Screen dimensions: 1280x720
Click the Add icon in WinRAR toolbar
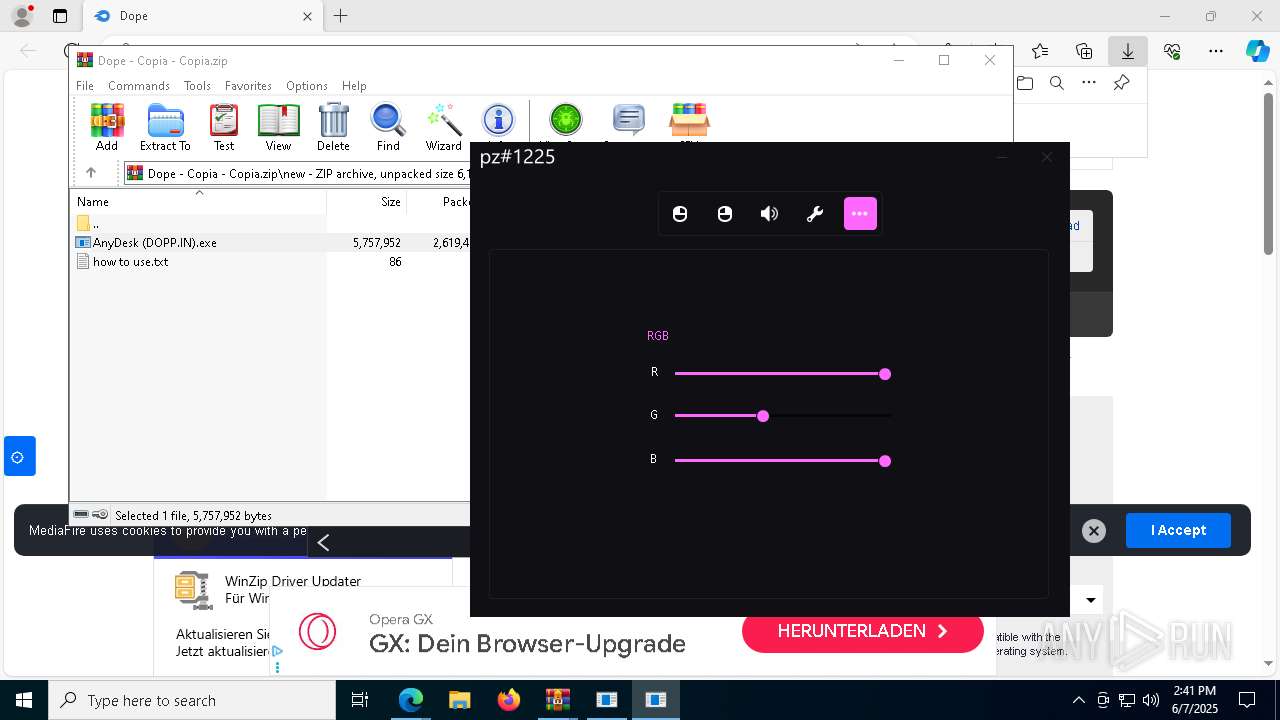pos(107,128)
